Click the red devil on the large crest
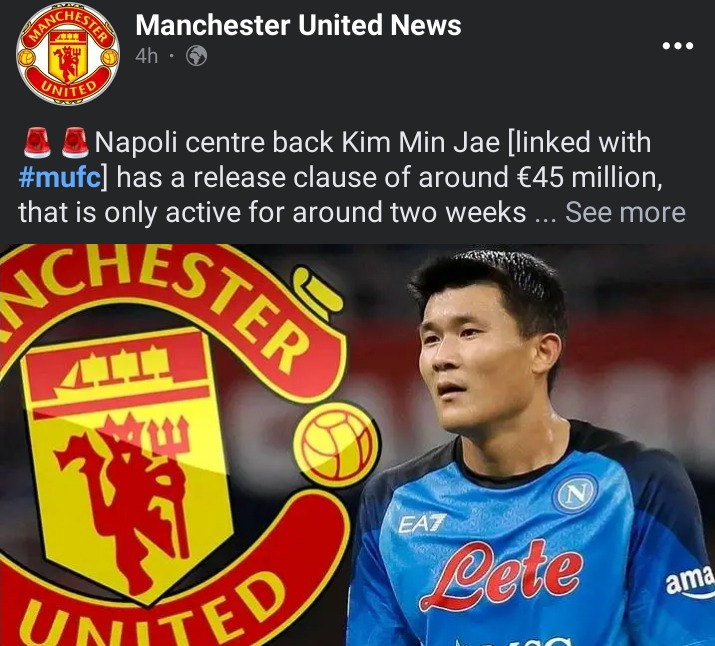The width and height of the screenshot is (715, 646). (130, 499)
